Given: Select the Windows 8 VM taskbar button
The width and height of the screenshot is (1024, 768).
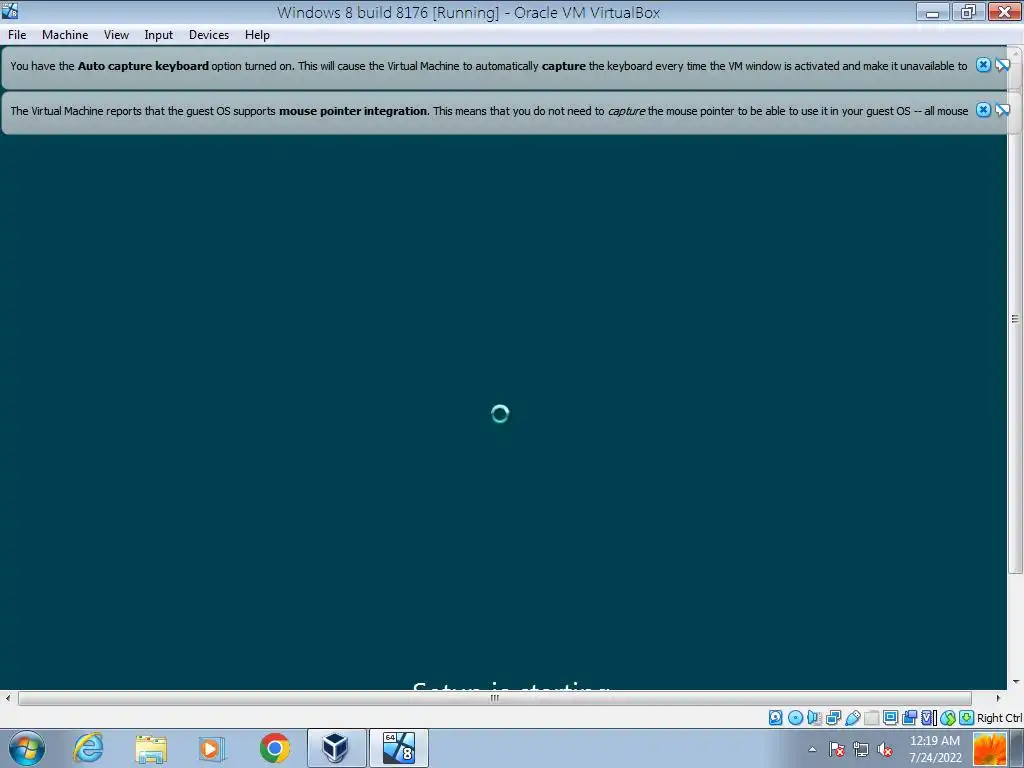Looking at the screenshot, I should (398, 748).
